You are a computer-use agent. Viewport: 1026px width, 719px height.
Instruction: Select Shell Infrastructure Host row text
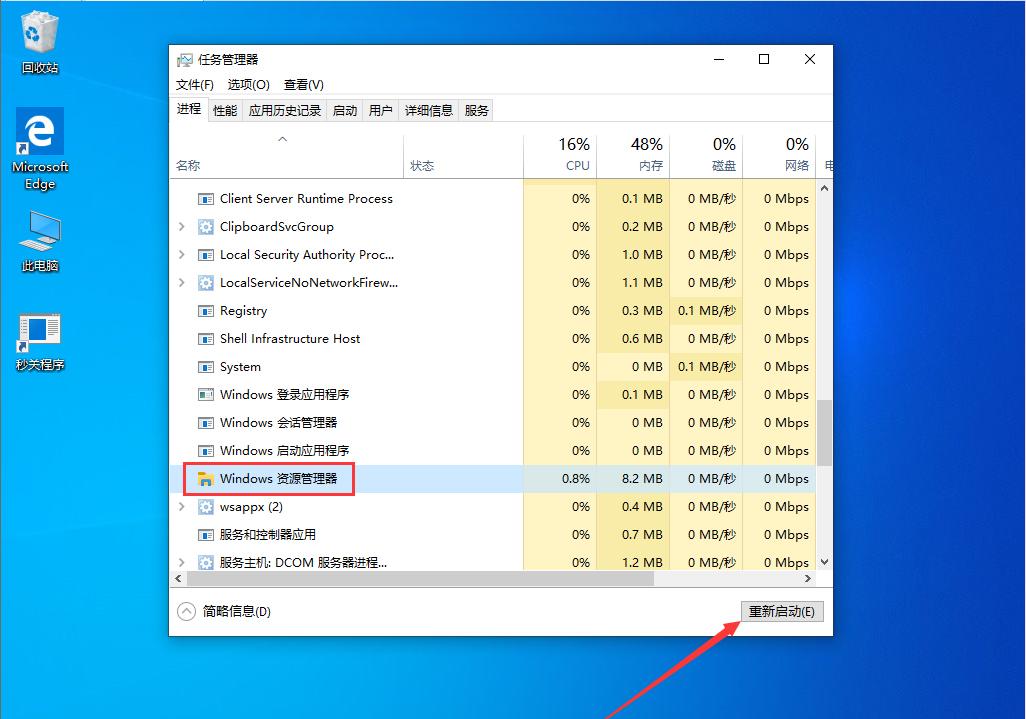pos(290,339)
